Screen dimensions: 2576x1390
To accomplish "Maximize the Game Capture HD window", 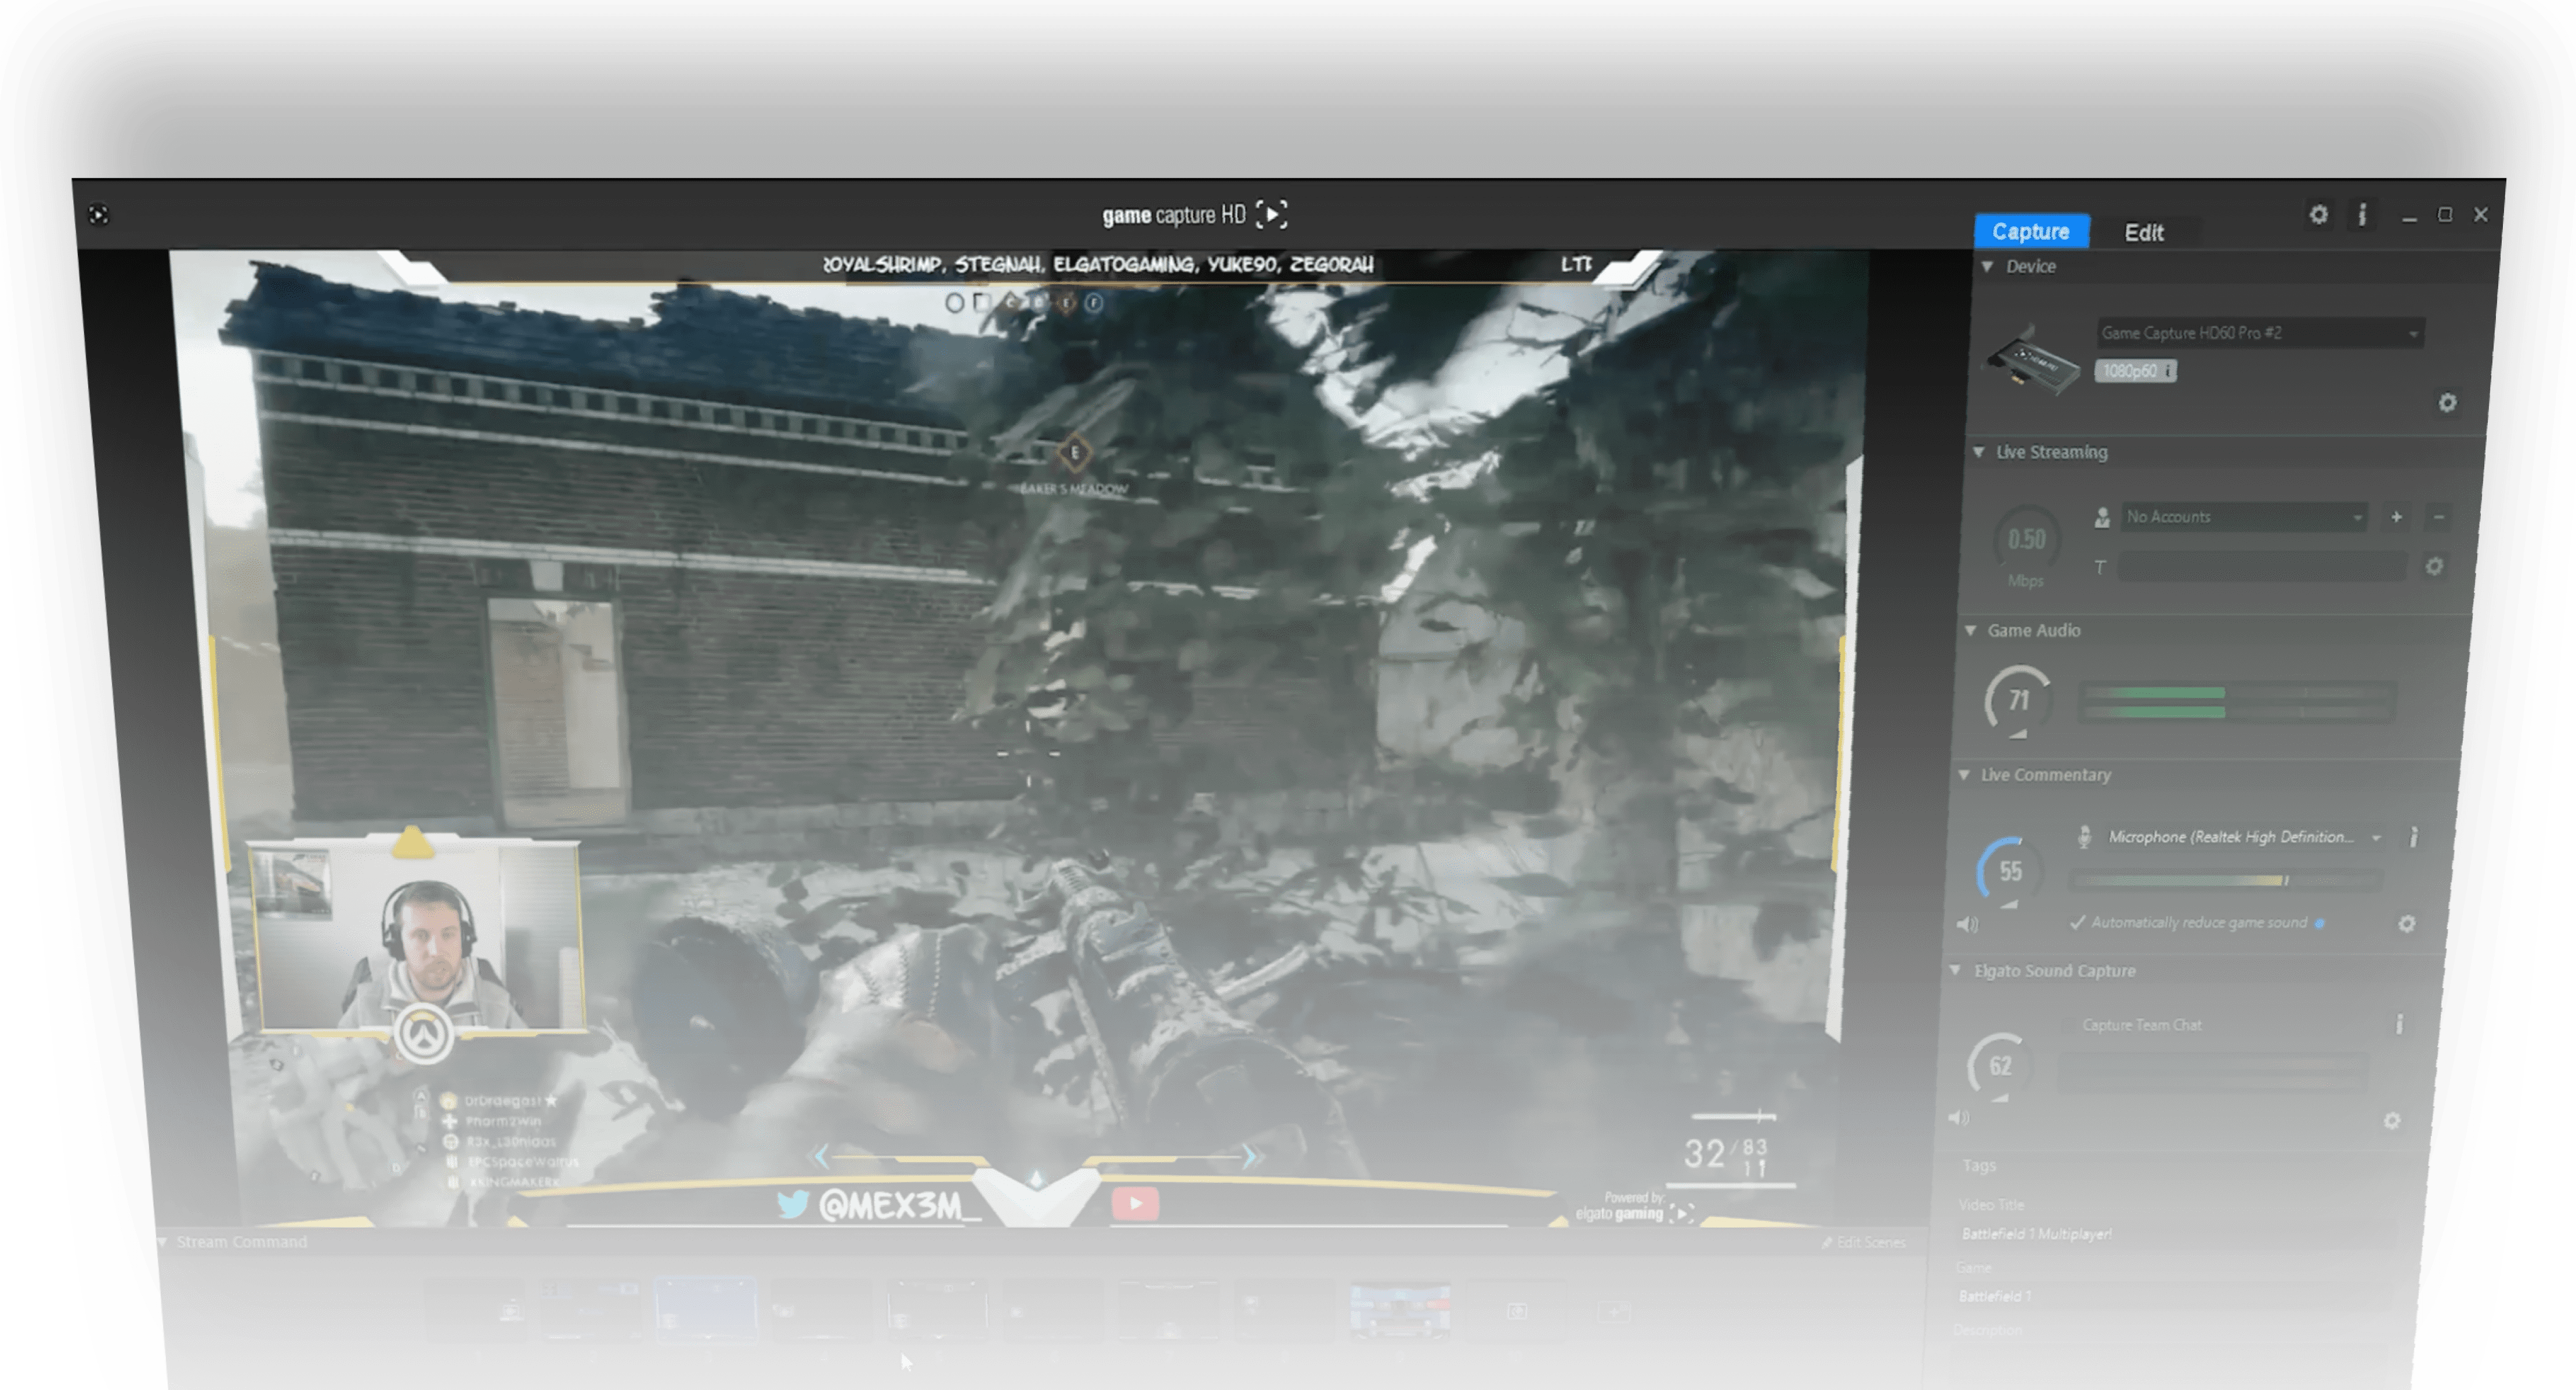I will point(2444,215).
